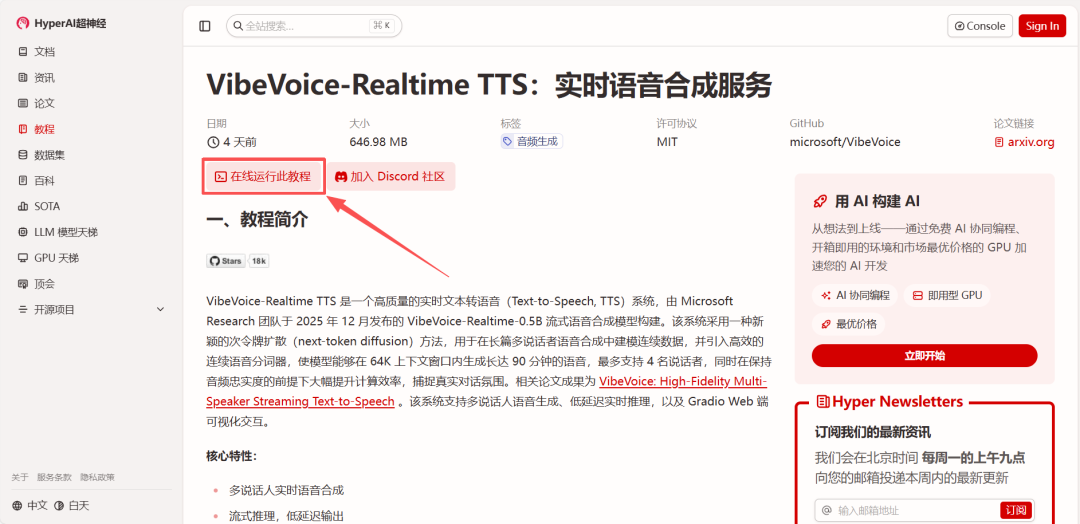Open the microsoft/VibeVoice GitHub link
Viewport: 1080px width, 524px height.
point(844,143)
